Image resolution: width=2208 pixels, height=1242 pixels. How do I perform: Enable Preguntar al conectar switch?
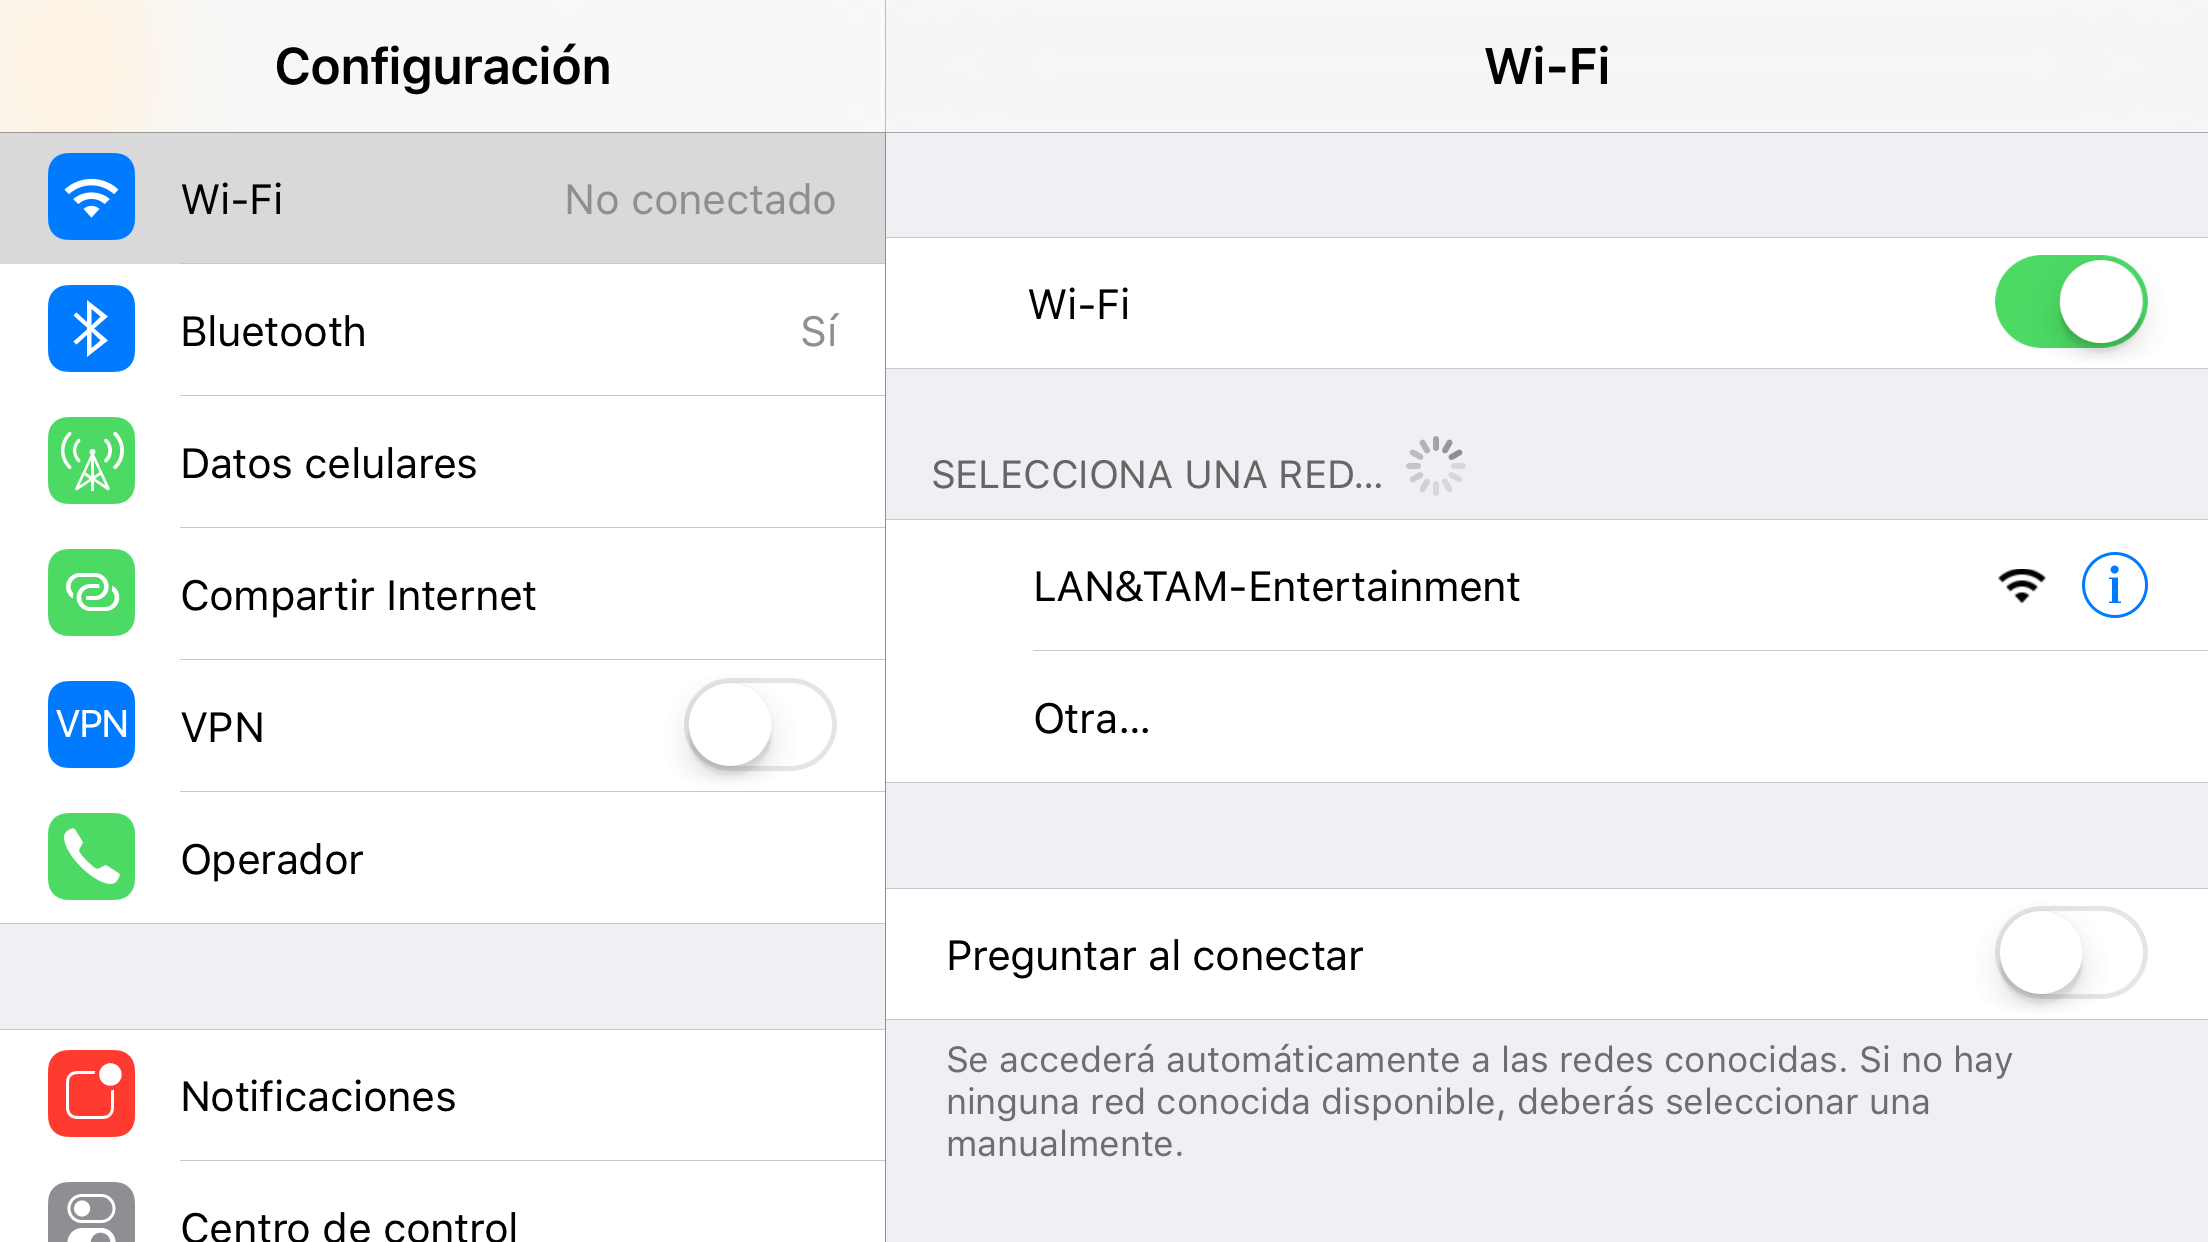pyautogui.click(x=2071, y=953)
